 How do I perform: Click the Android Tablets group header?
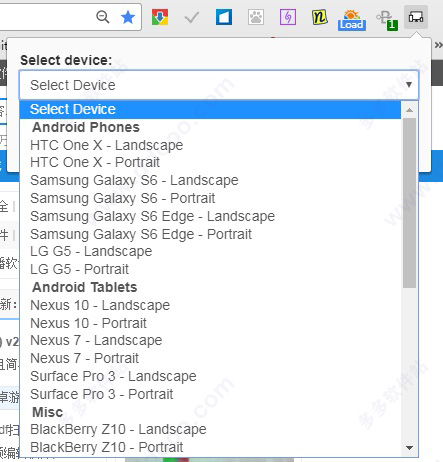coord(85,287)
